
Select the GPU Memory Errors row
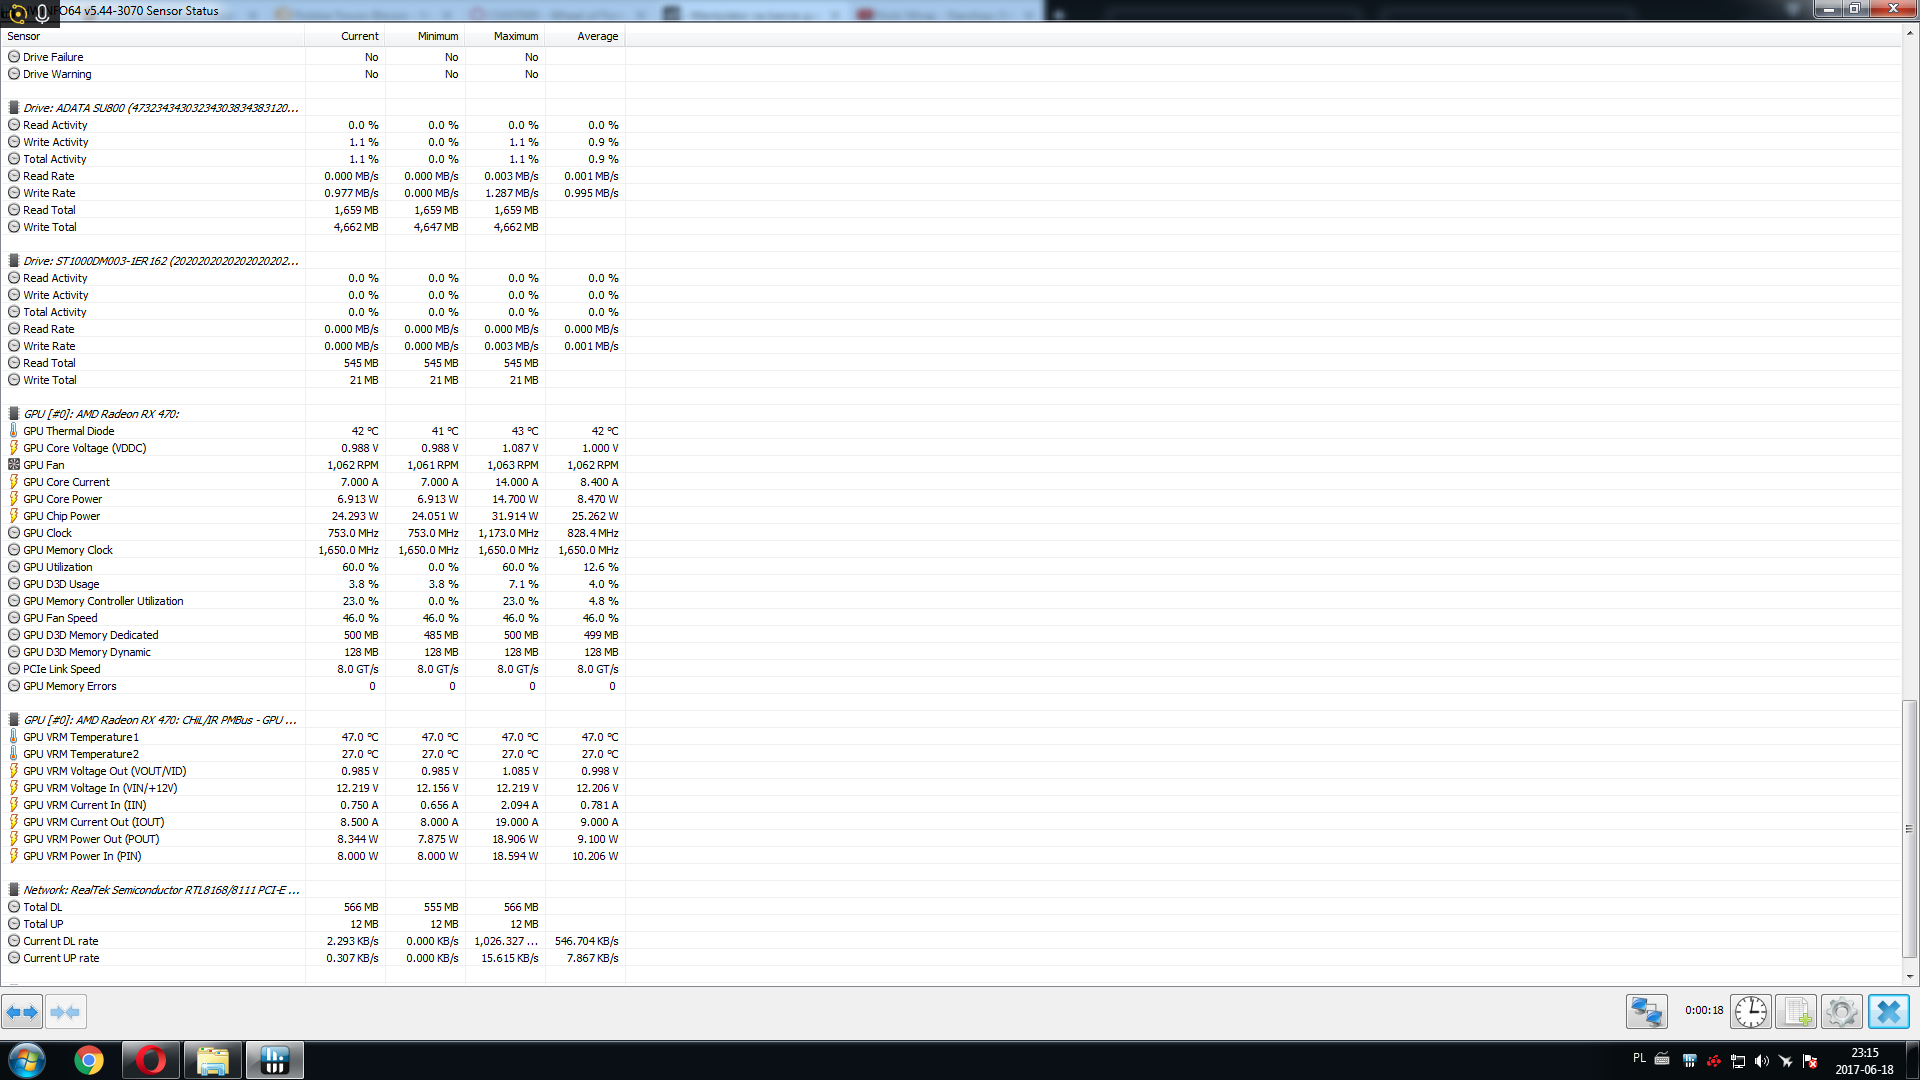pos(313,686)
